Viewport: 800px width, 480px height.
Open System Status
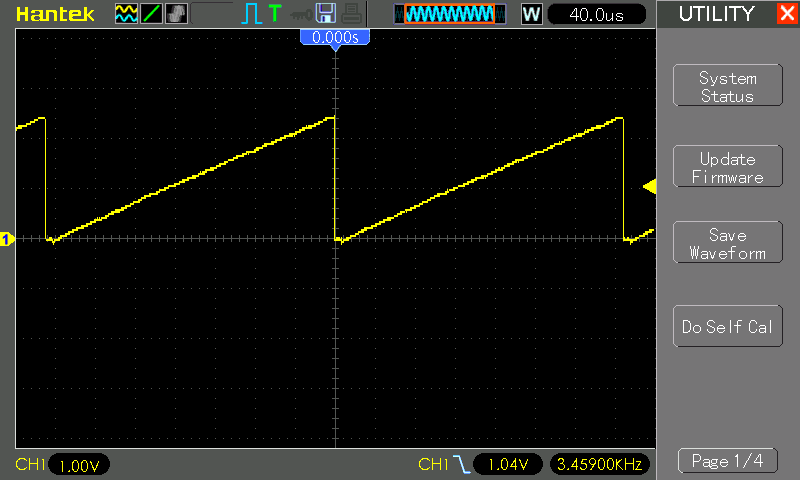click(x=728, y=86)
